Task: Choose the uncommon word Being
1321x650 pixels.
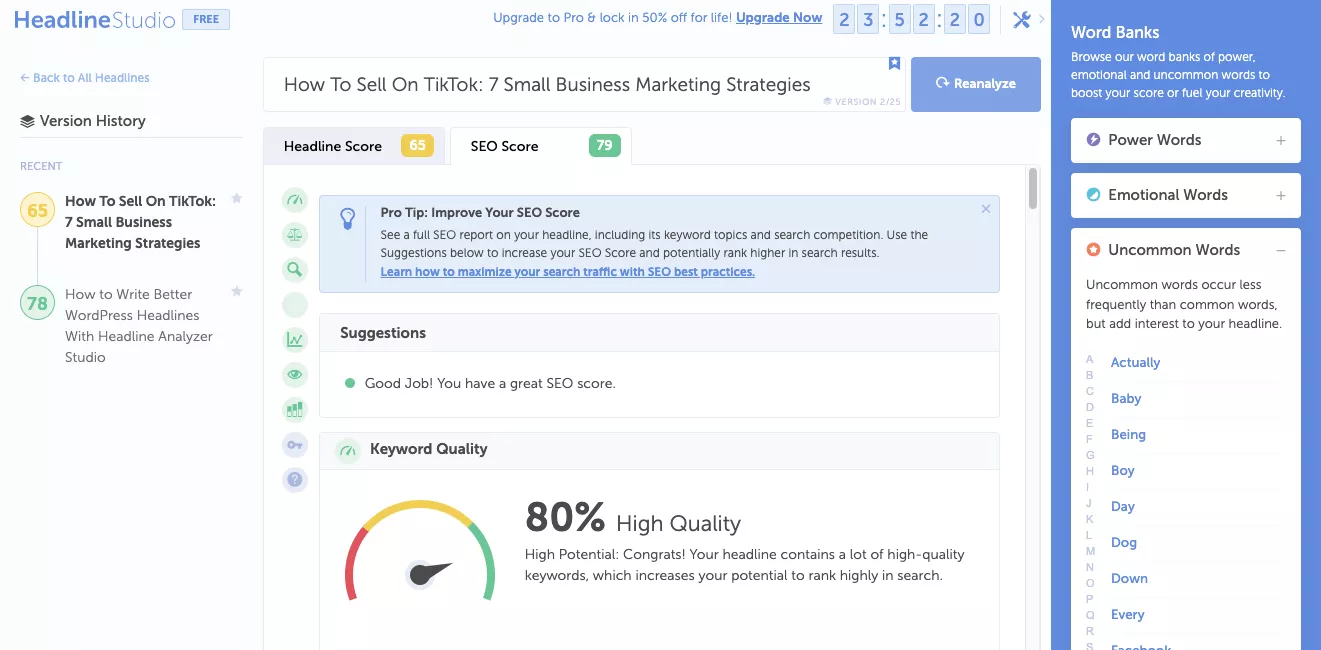Action: click(1128, 435)
